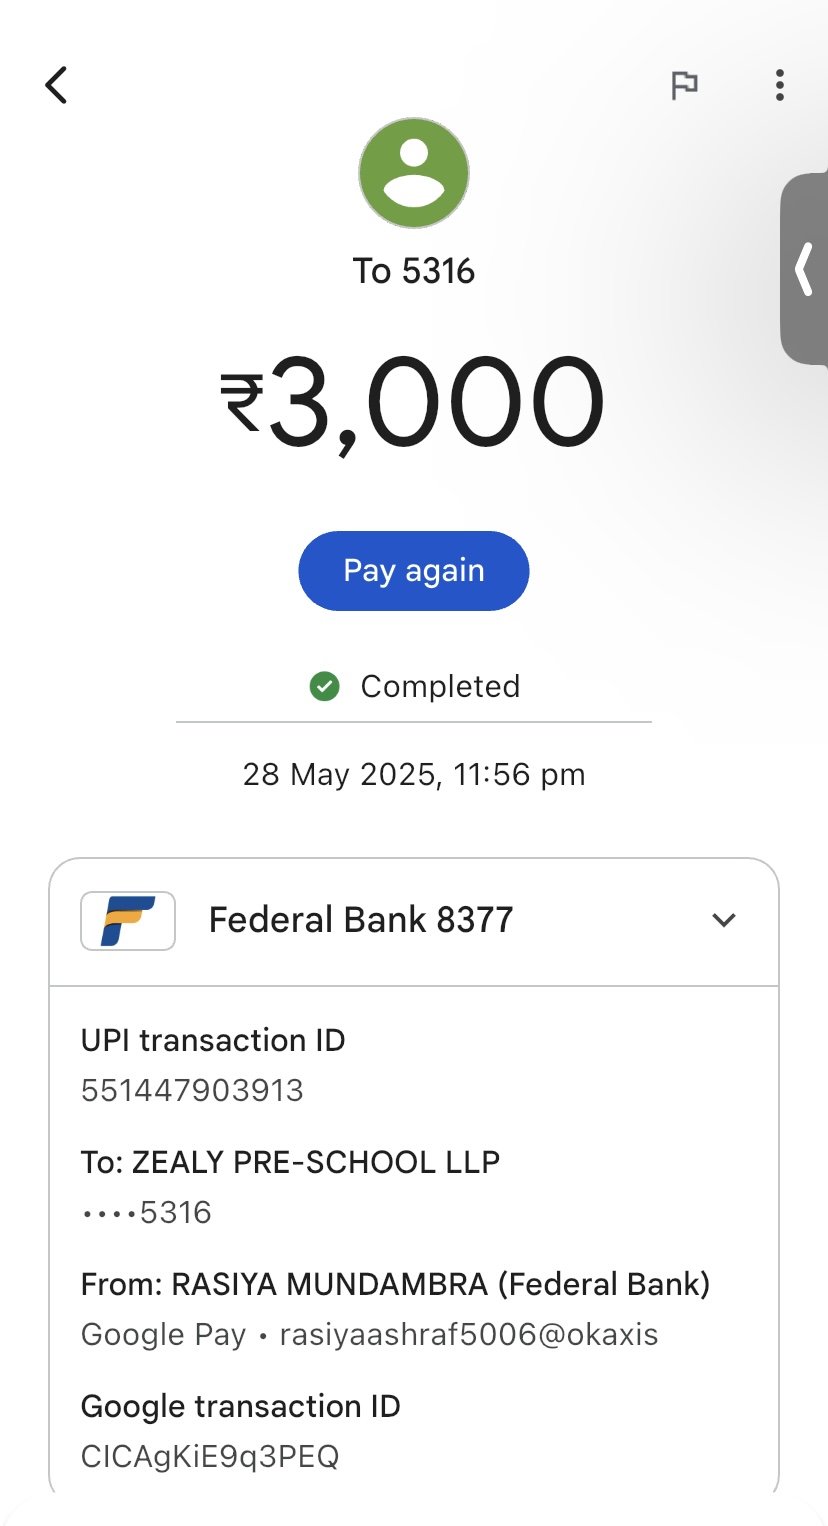Image resolution: width=828 pixels, height=1526 pixels.
Task: Tap the rasiyaashraf5006@okaxis UPI address
Action: coord(469,1334)
